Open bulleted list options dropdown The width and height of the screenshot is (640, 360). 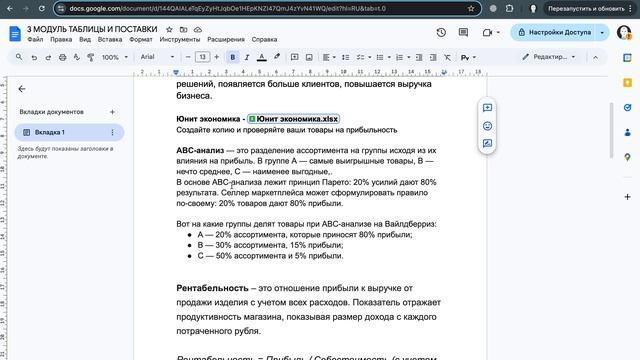point(383,58)
